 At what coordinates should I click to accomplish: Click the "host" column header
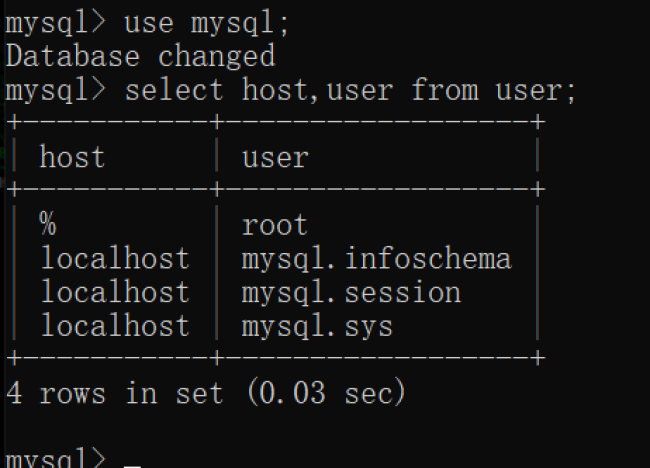(72, 157)
